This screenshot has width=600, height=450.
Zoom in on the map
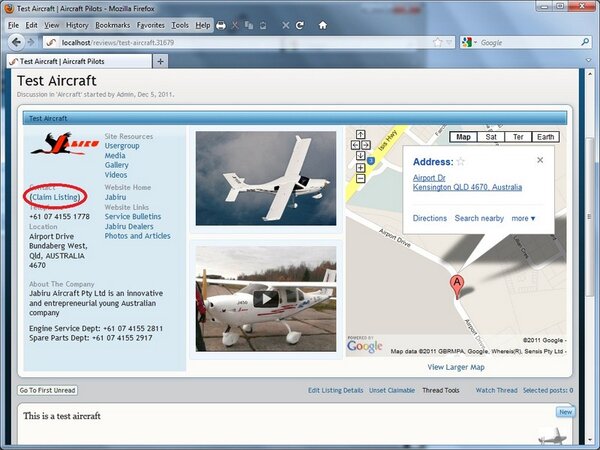point(362,169)
